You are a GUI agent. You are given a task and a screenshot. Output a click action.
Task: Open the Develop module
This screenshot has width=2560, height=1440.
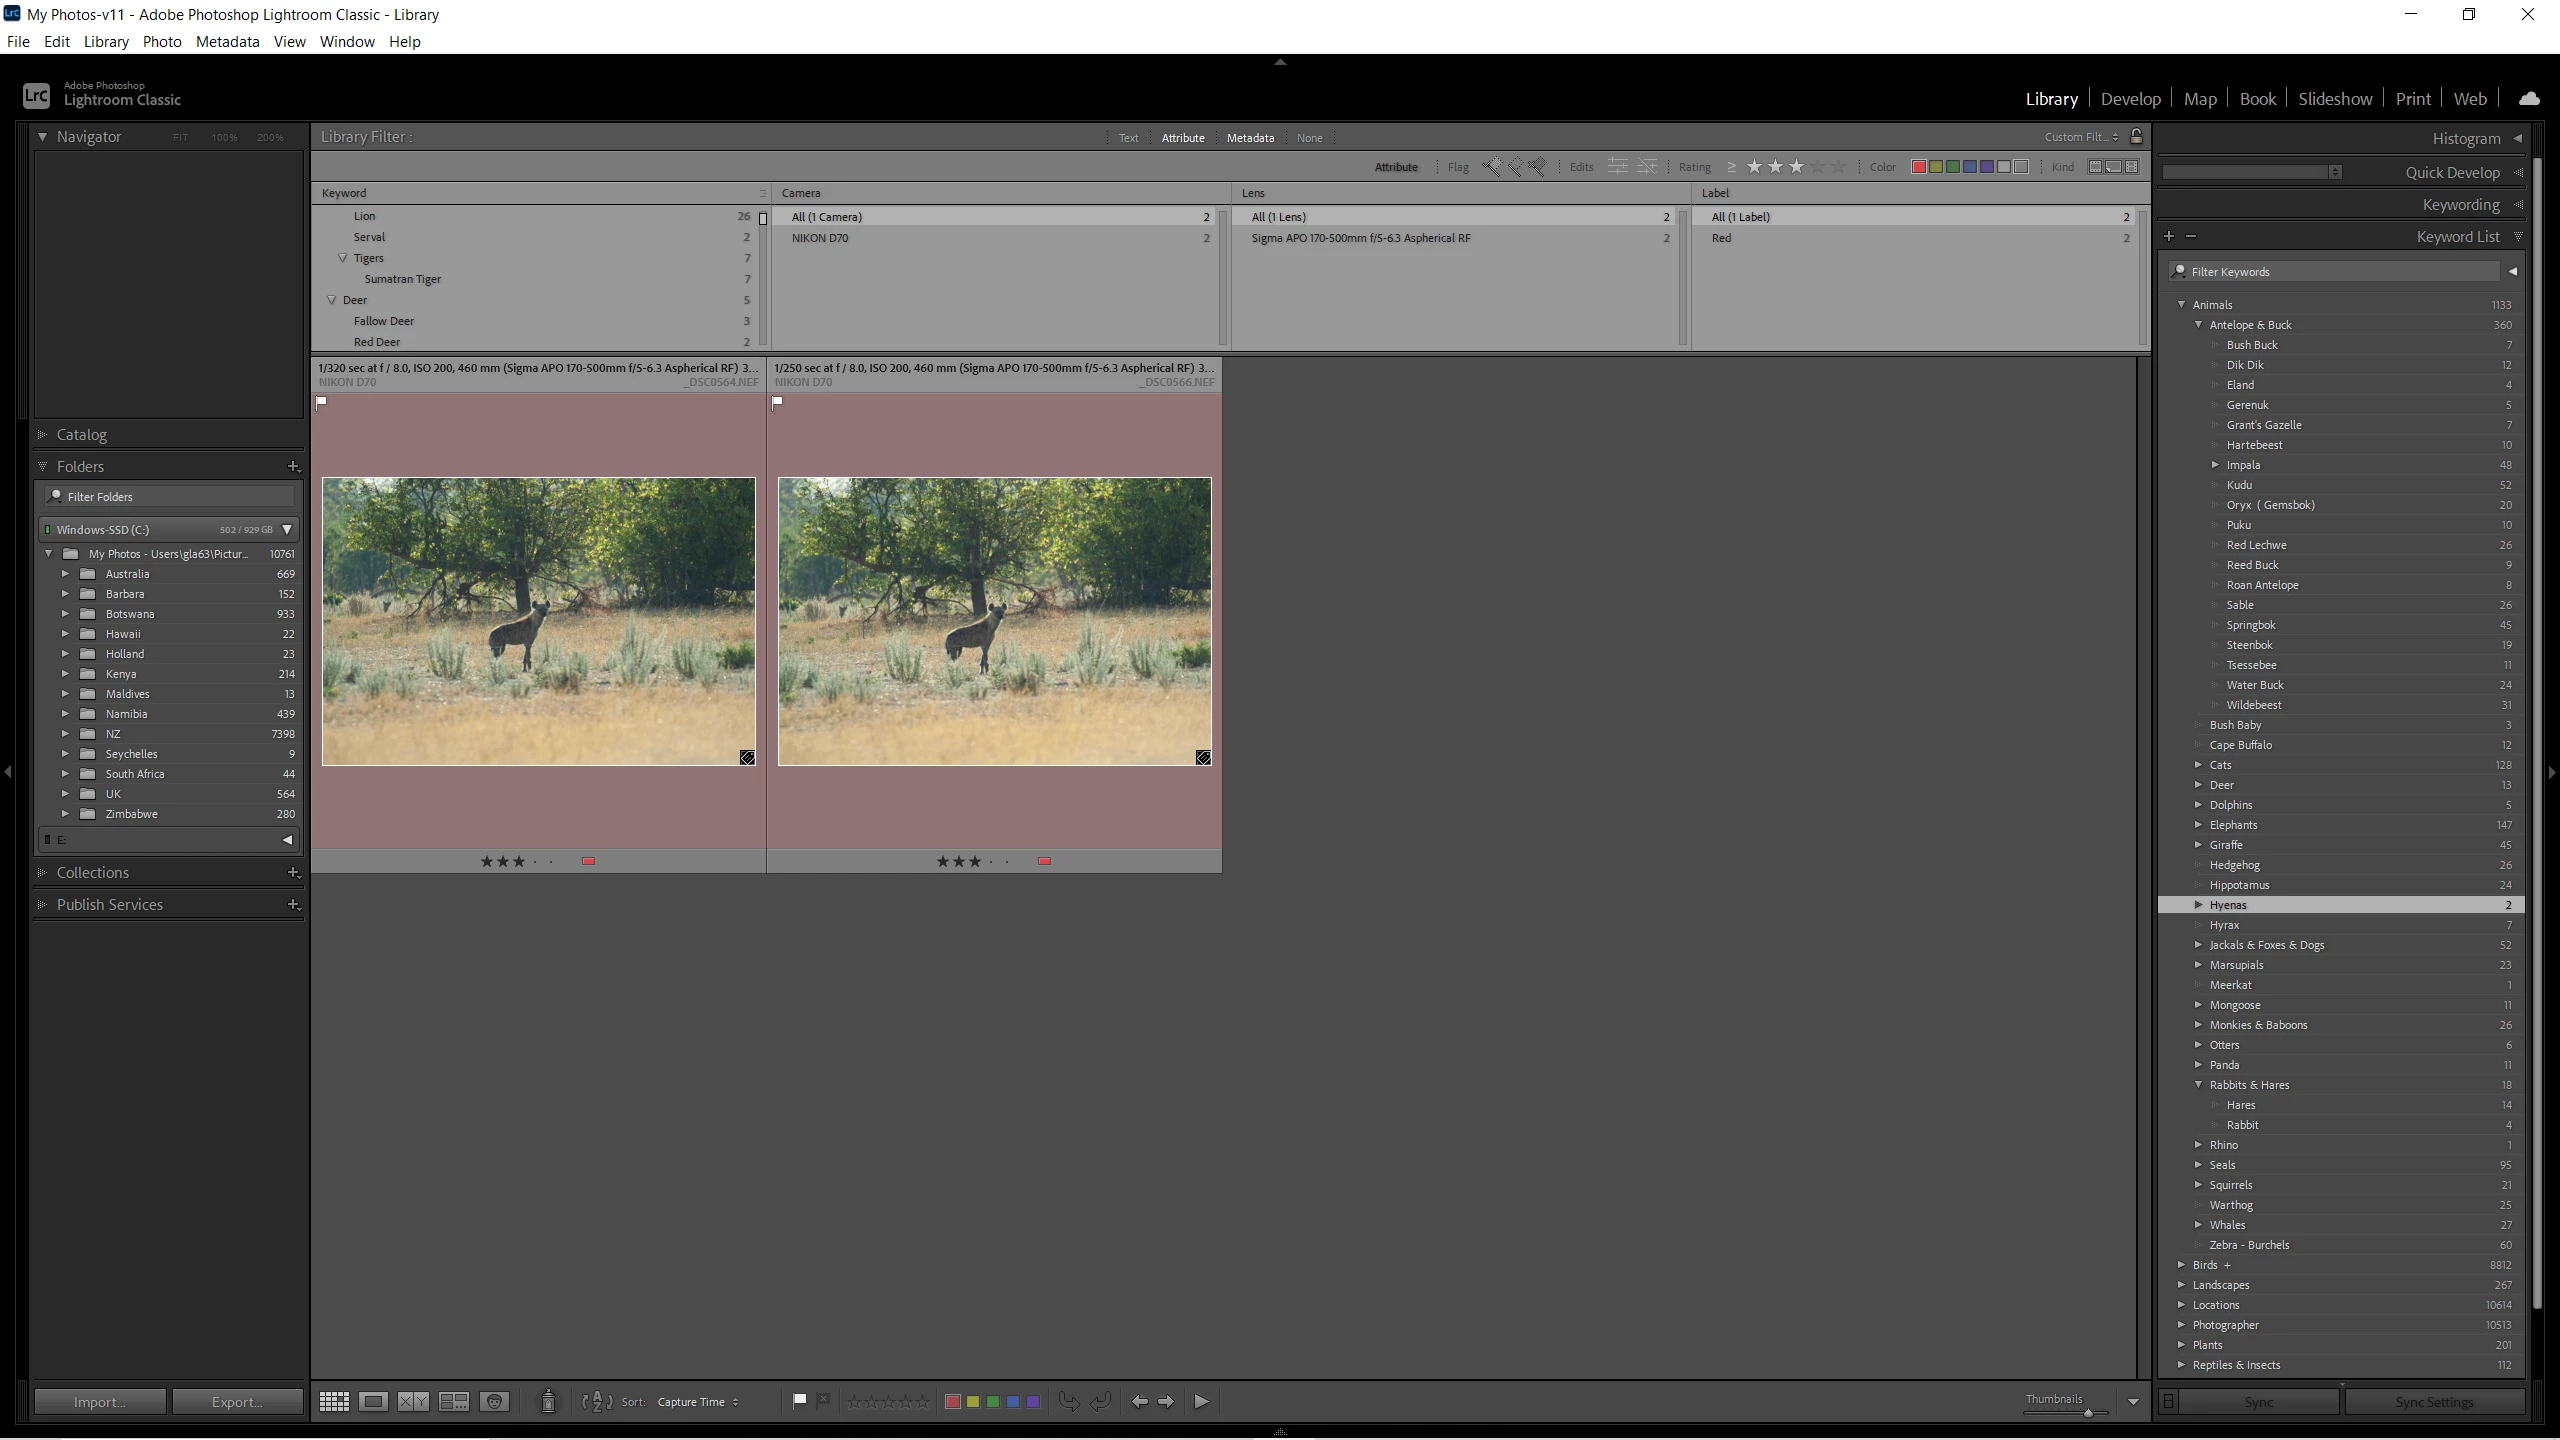tap(2130, 99)
